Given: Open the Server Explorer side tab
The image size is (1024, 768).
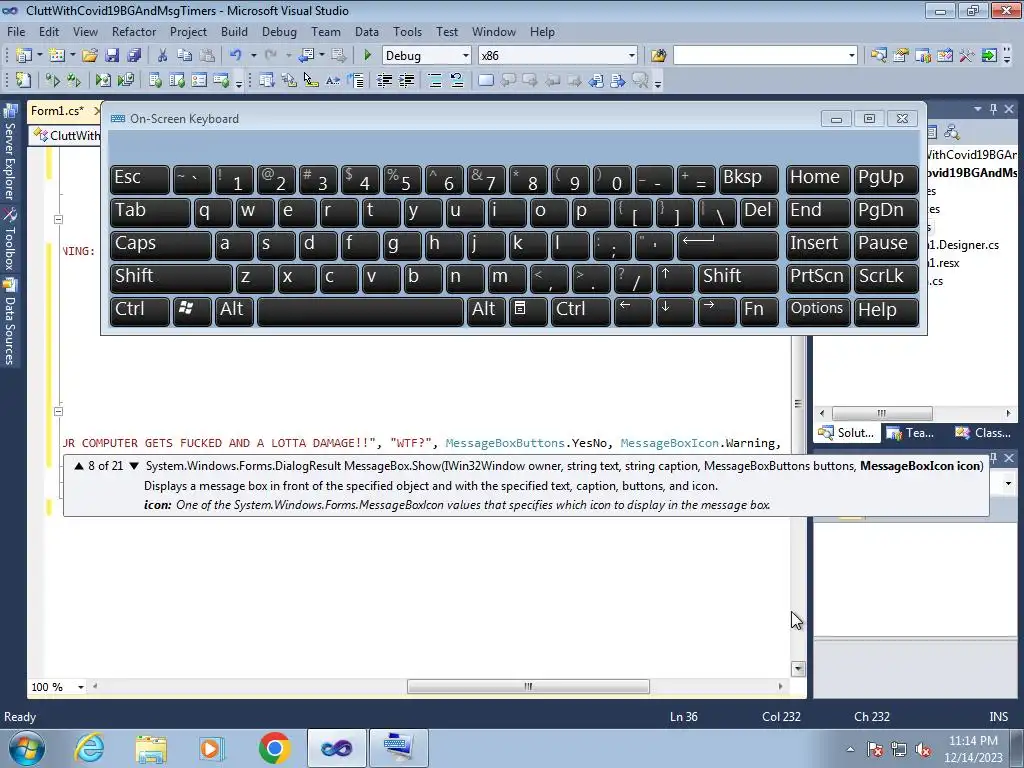Looking at the screenshot, I should 10,154.
